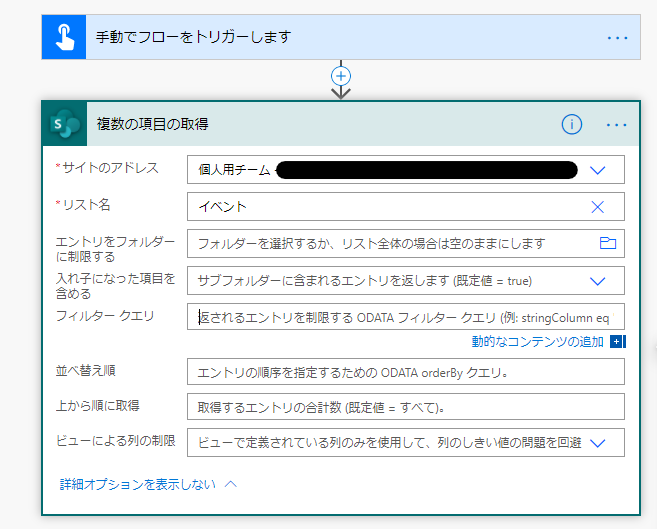Click the フィルター クエリ label
The image size is (657, 529).
(x=105, y=316)
